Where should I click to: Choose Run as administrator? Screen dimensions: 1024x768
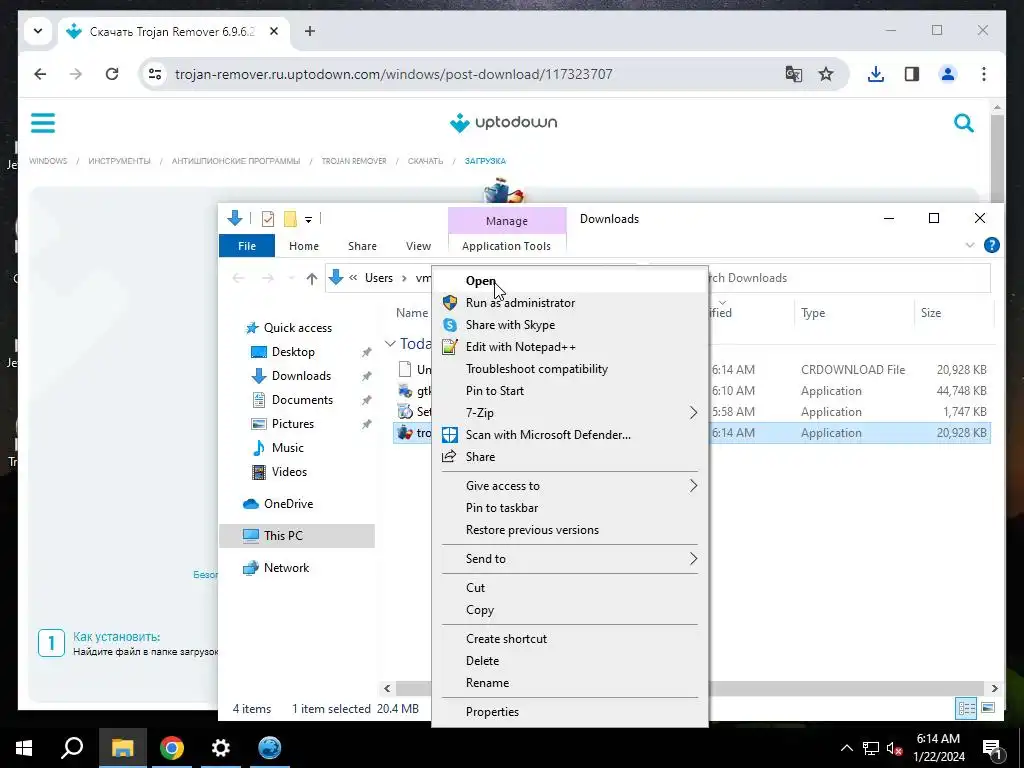point(569,302)
